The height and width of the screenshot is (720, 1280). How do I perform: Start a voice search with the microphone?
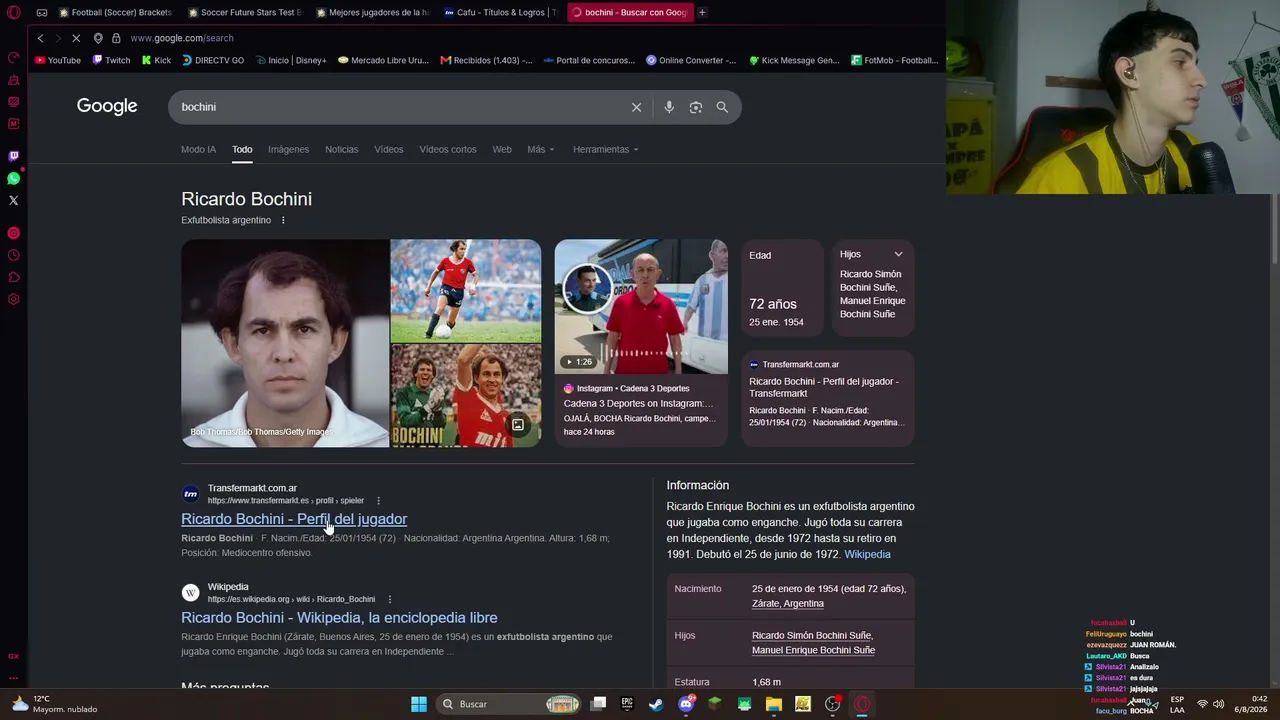(x=669, y=107)
